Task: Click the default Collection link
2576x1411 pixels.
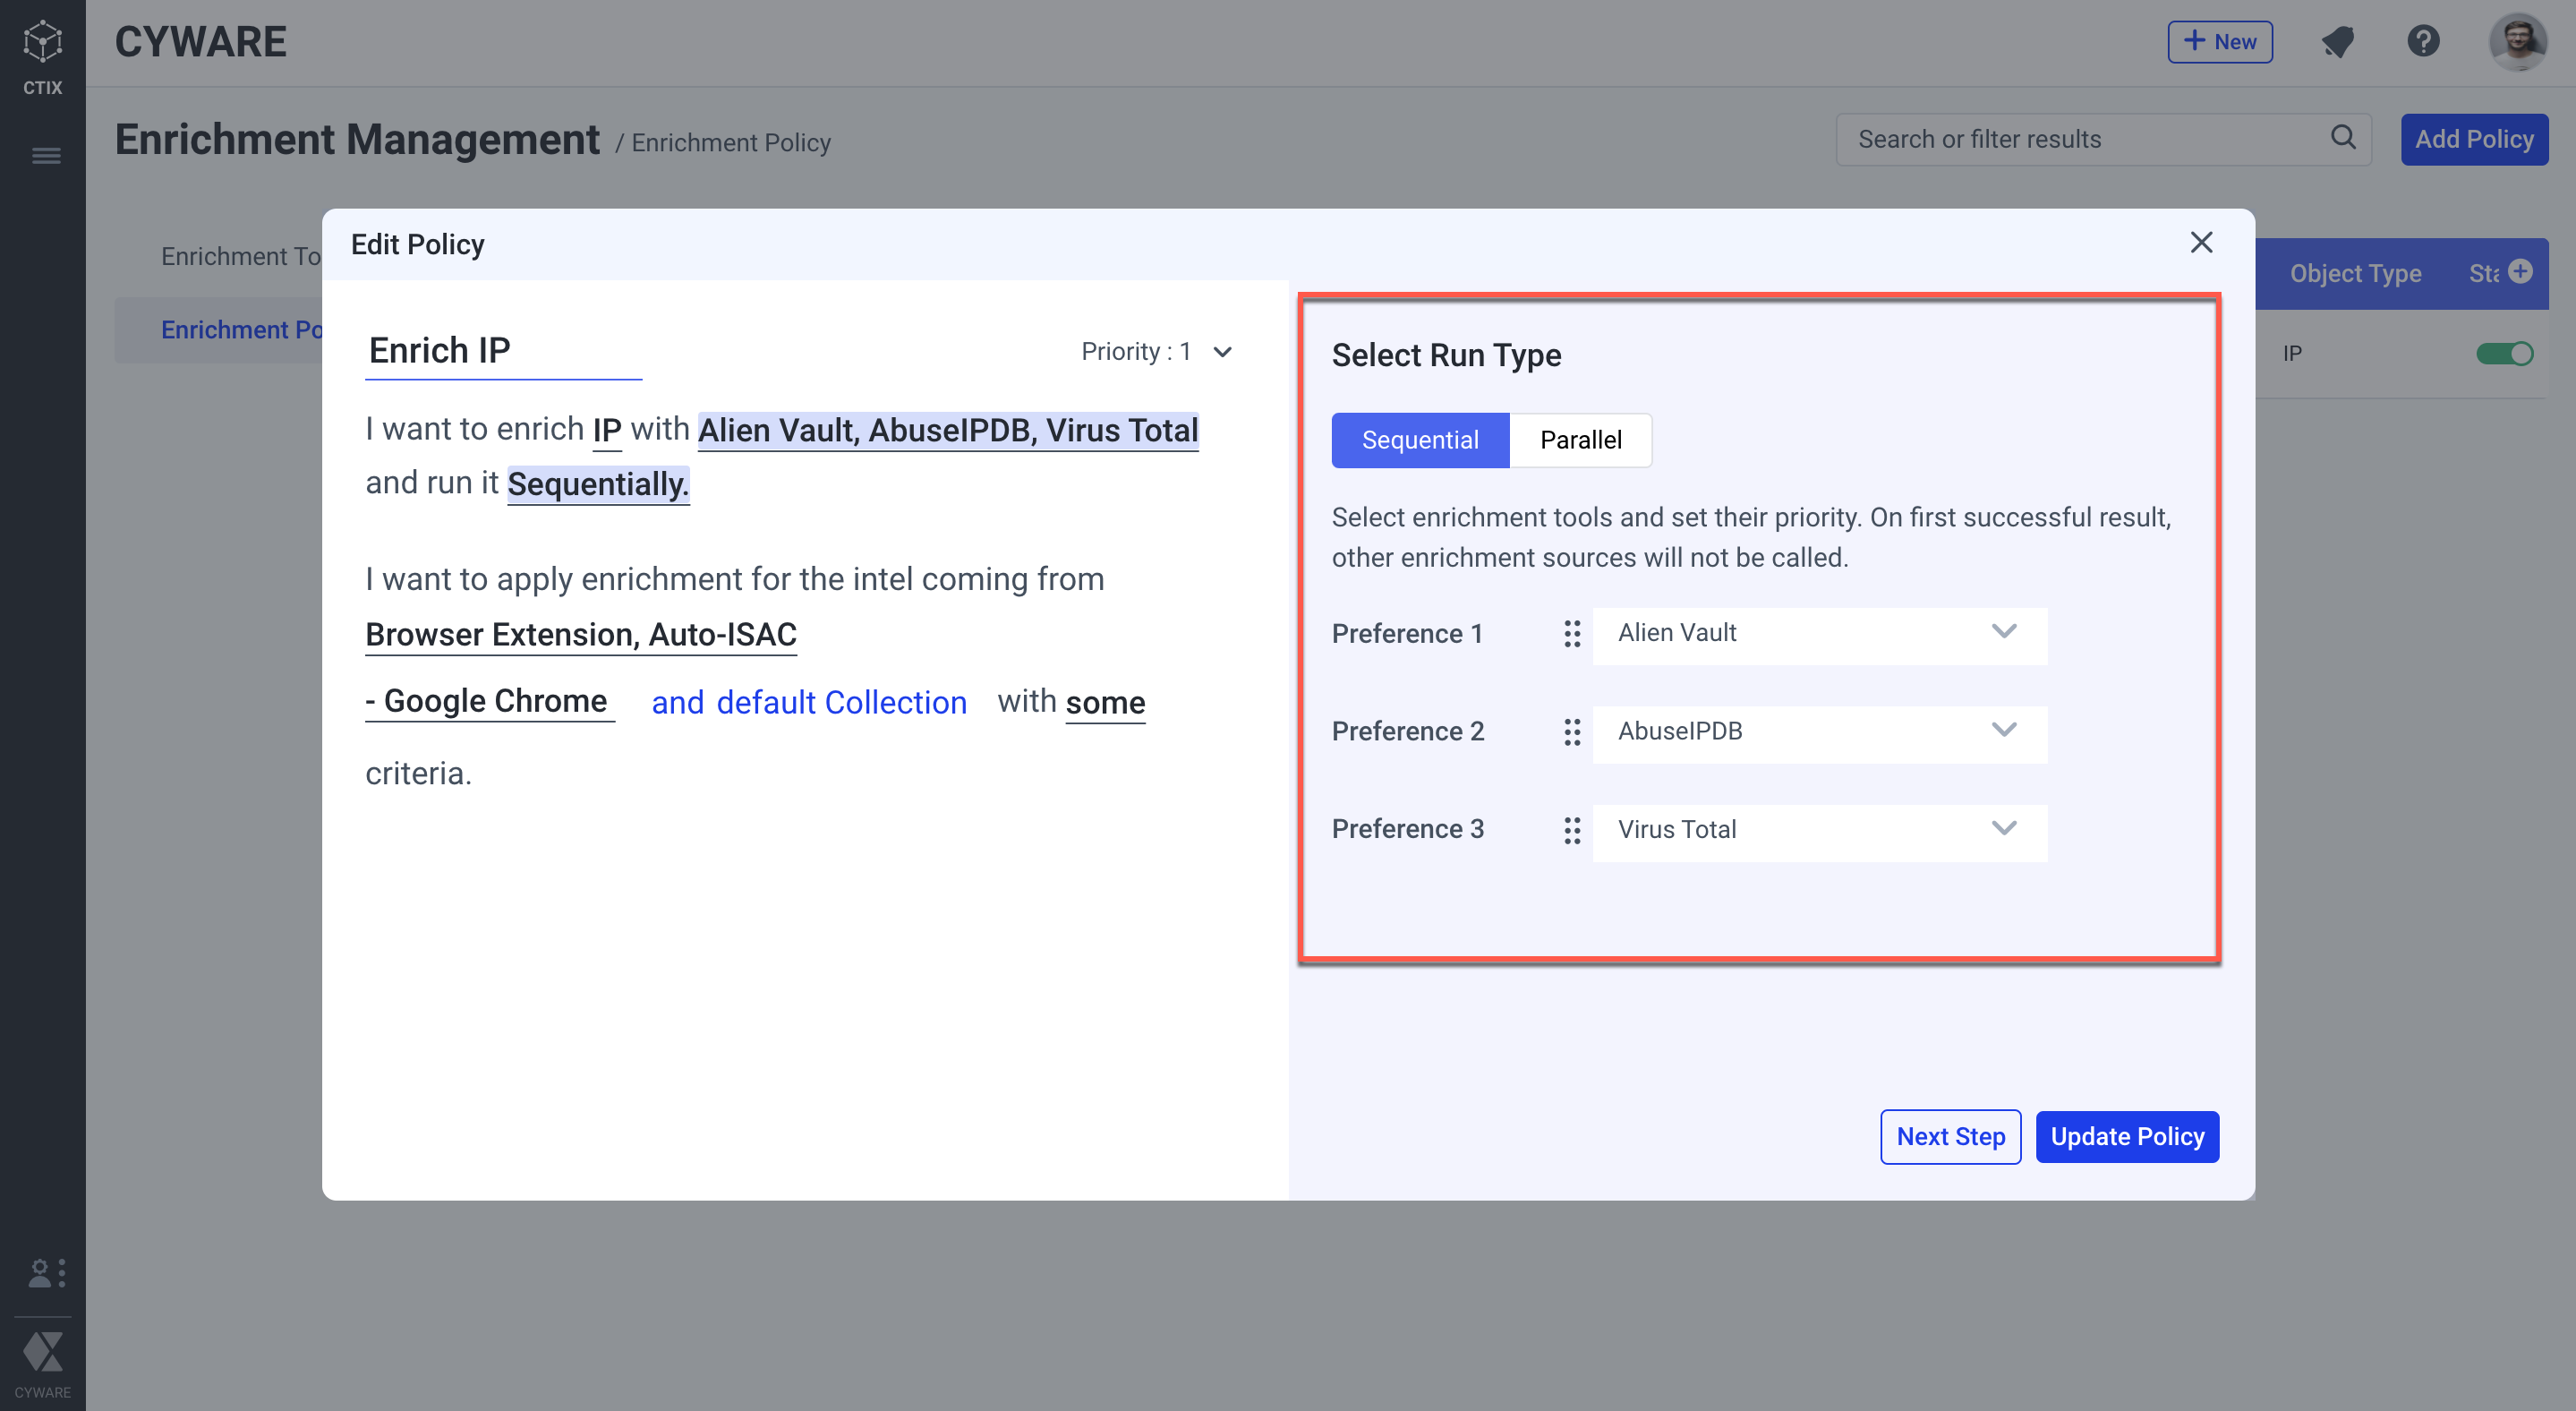Action: tap(841, 703)
